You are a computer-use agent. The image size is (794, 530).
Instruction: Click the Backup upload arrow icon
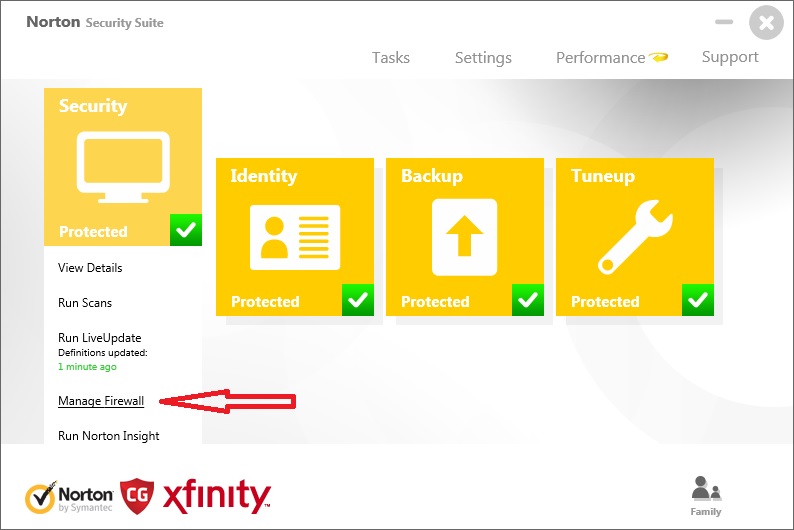pos(464,238)
